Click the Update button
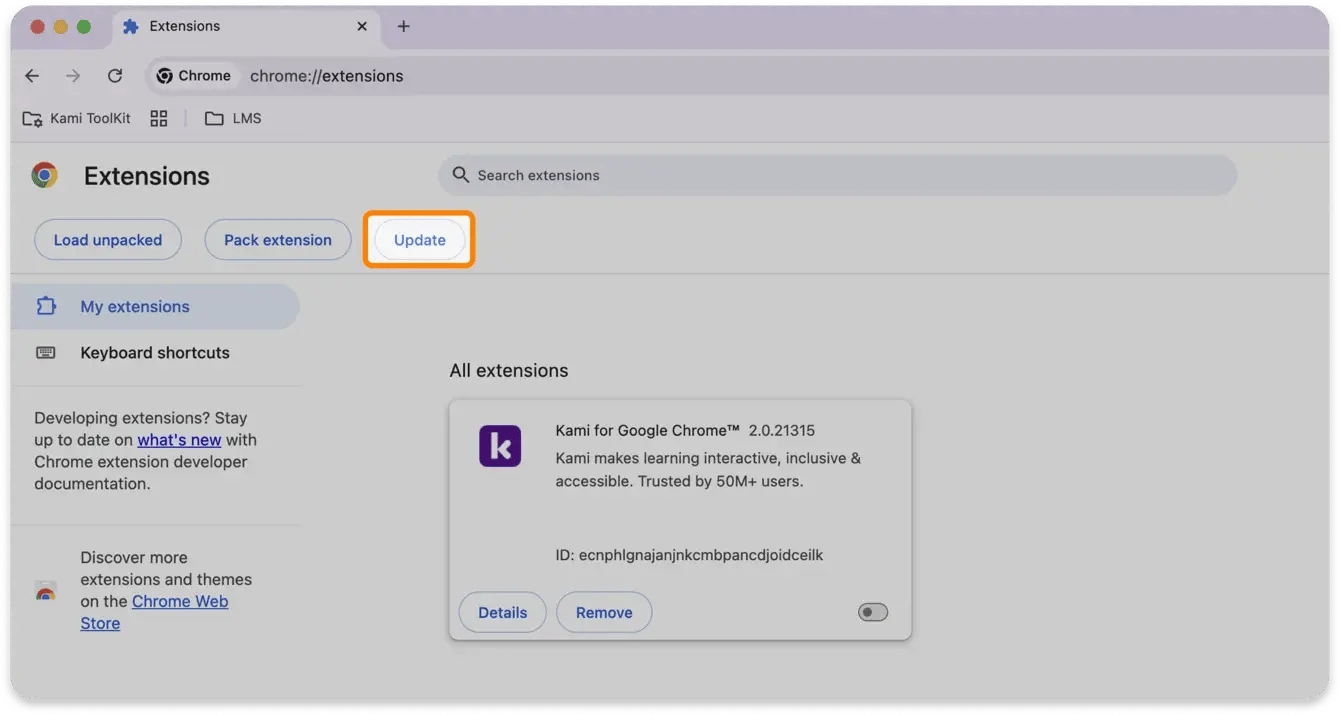The width and height of the screenshot is (1340, 715). click(420, 240)
